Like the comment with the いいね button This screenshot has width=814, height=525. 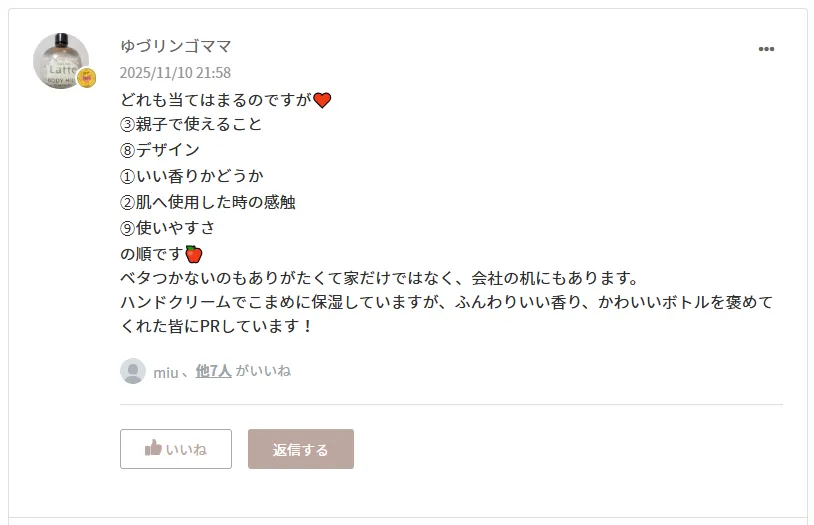coord(176,449)
